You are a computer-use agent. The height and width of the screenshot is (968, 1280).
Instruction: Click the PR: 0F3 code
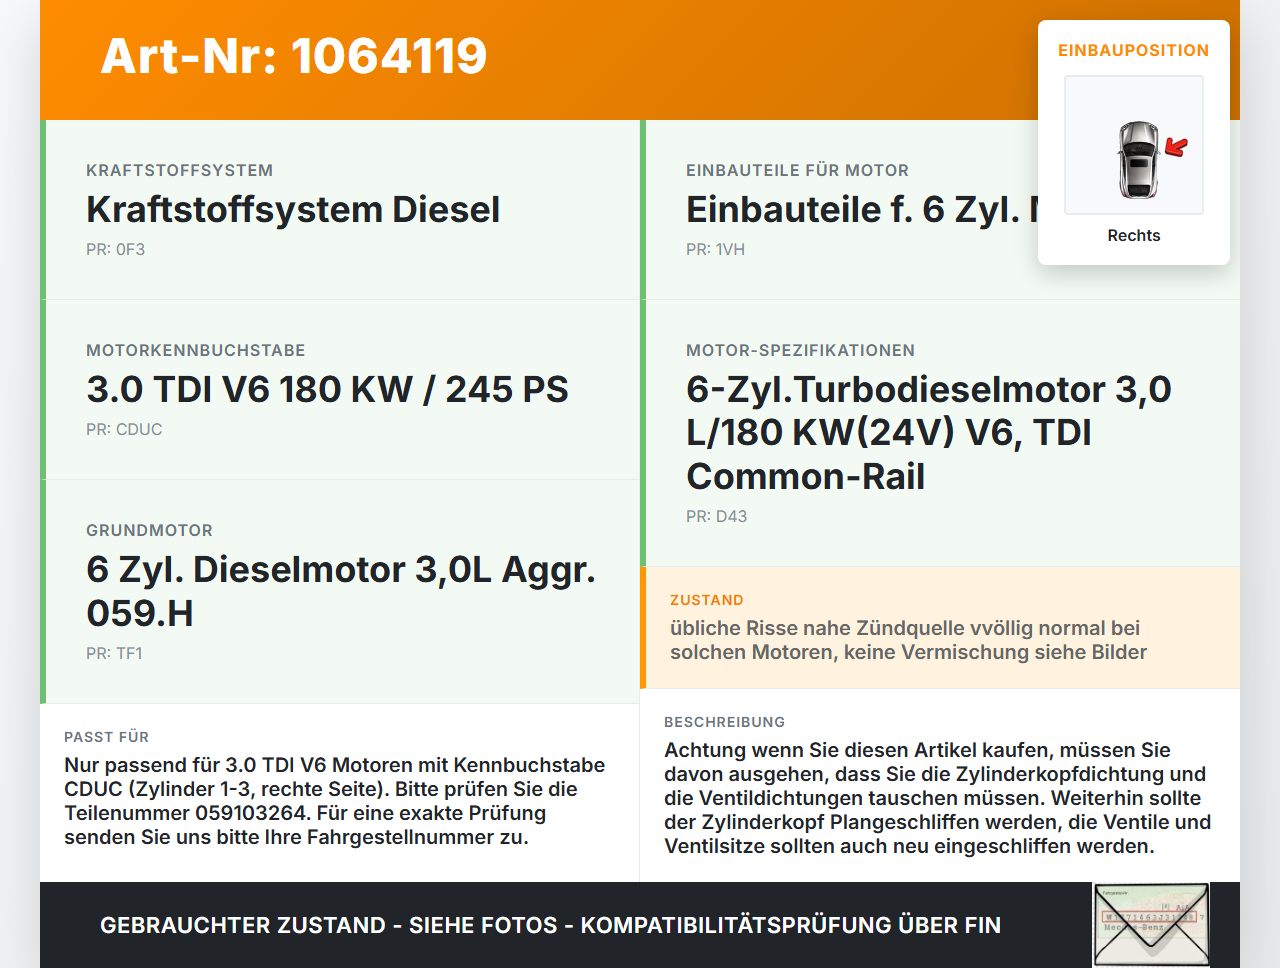tap(115, 249)
